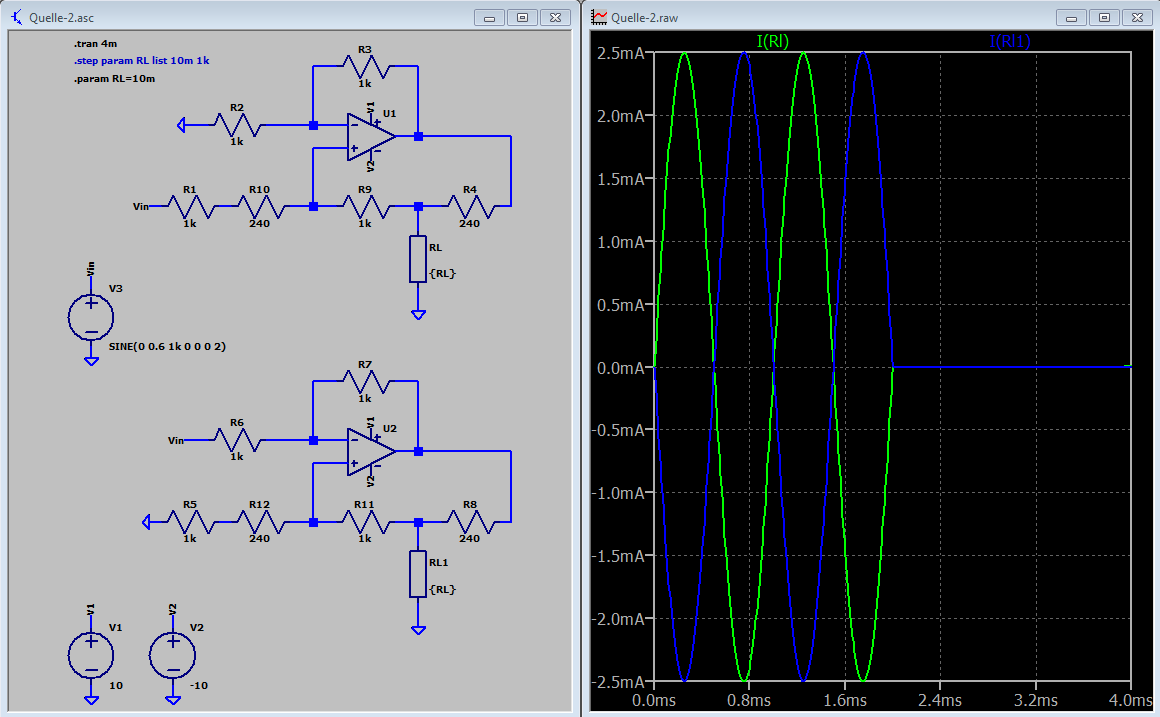Click the {RL} value next to RL
The width and height of the screenshot is (1160, 717).
pos(442,273)
